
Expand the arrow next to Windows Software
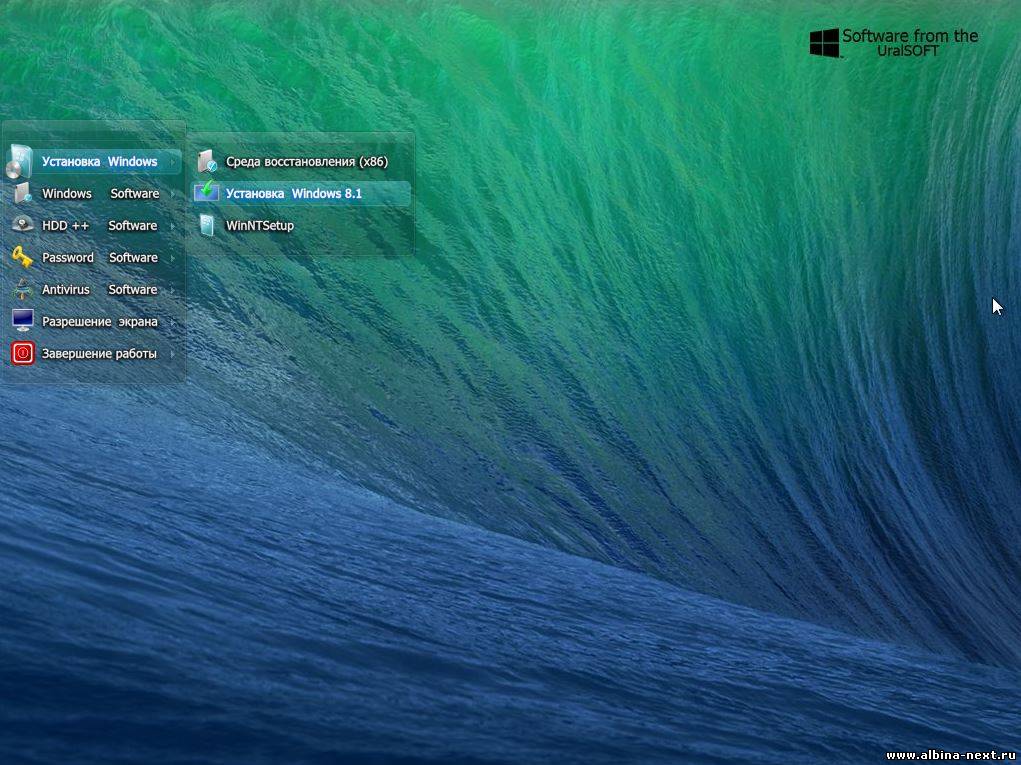[173, 193]
